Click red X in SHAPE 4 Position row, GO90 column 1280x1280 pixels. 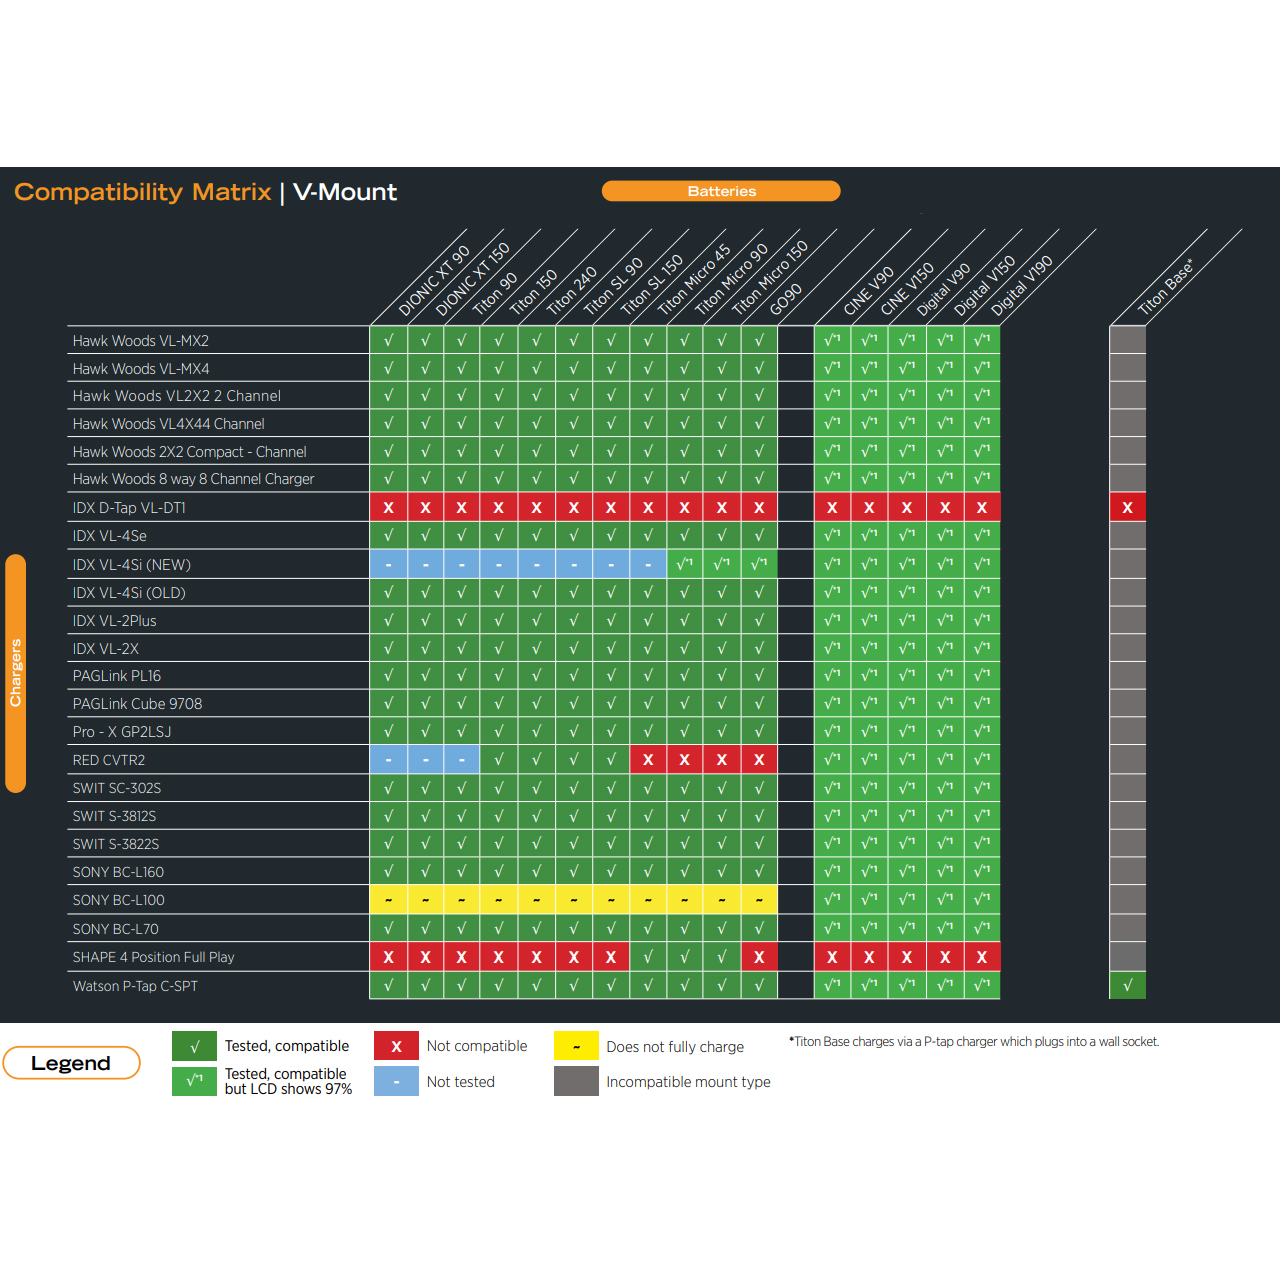click(759, 957)
